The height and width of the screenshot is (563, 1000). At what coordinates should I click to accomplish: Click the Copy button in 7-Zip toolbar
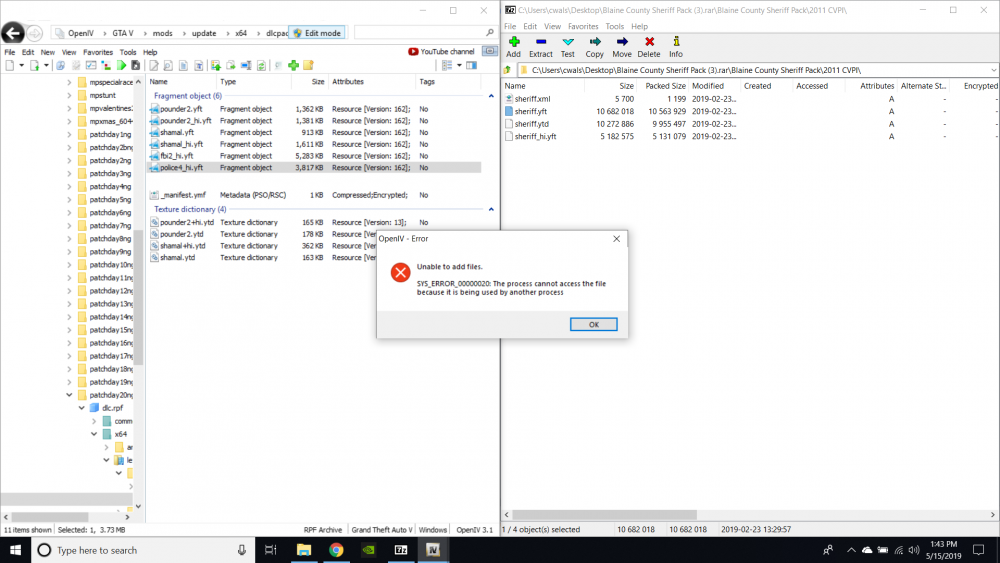[x=594, y=47]
